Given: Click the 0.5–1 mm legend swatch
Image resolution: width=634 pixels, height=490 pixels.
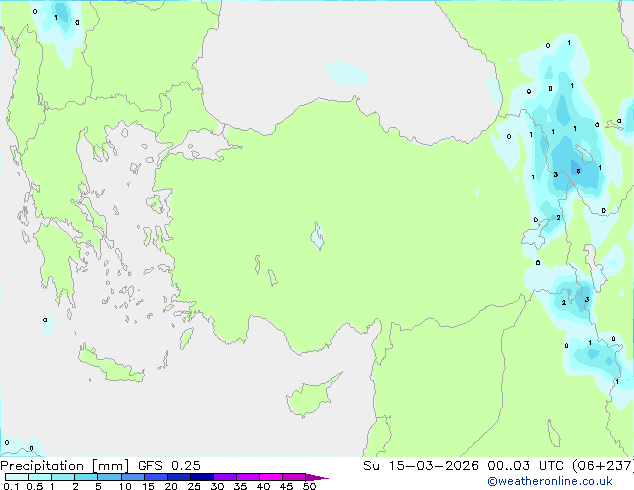Looking at the screenshot, I should 40,477.
